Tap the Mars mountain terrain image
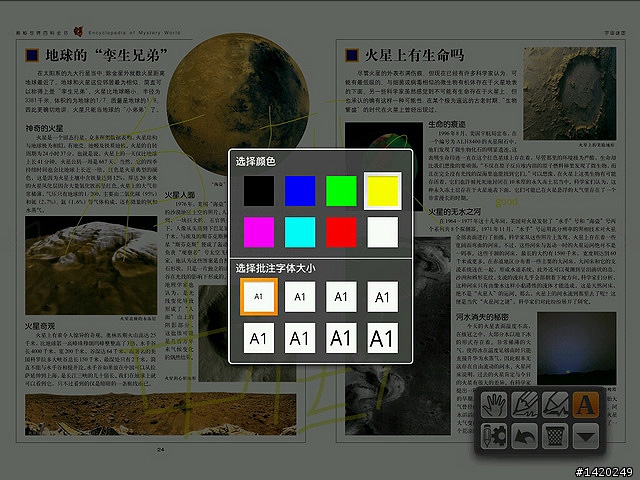This screenshot has height=480, width=640. click(91, 265)
